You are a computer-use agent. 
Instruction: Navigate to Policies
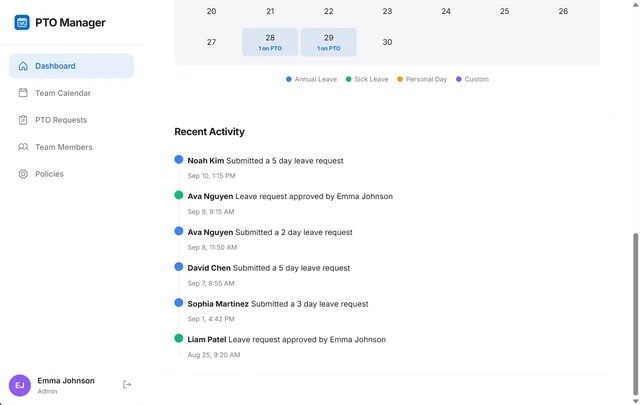click(71, 174)
